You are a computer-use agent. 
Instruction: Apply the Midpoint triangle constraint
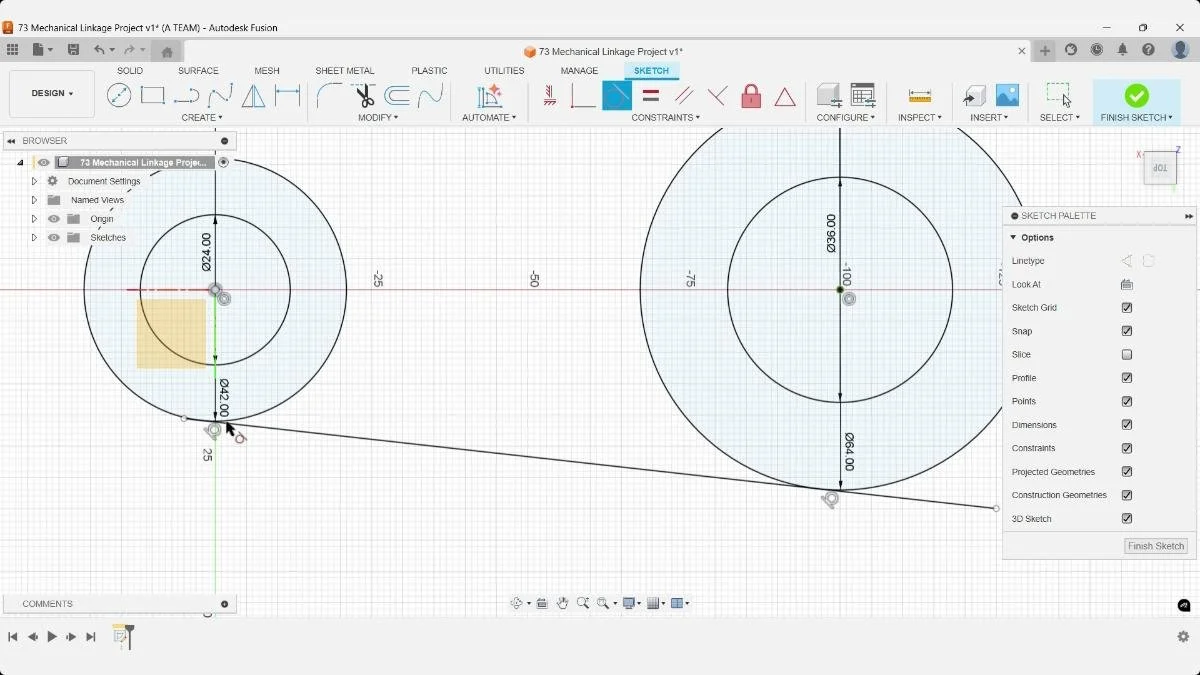point(785,97)
